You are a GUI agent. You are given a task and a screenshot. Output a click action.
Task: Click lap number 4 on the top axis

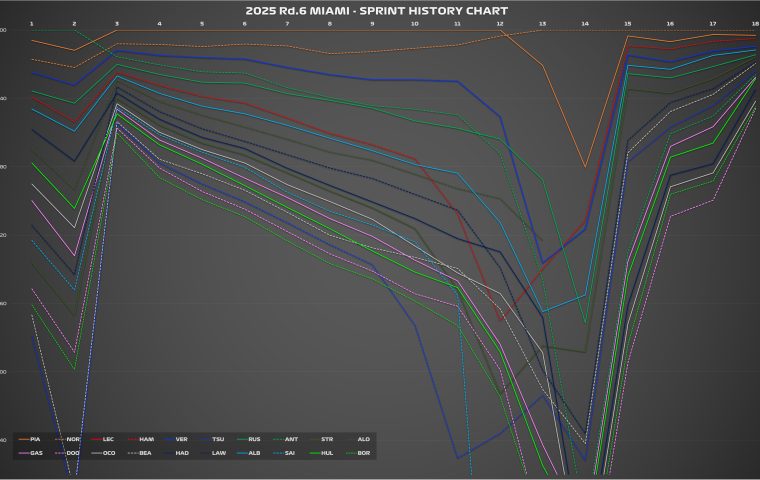click(x=159, y=24)
